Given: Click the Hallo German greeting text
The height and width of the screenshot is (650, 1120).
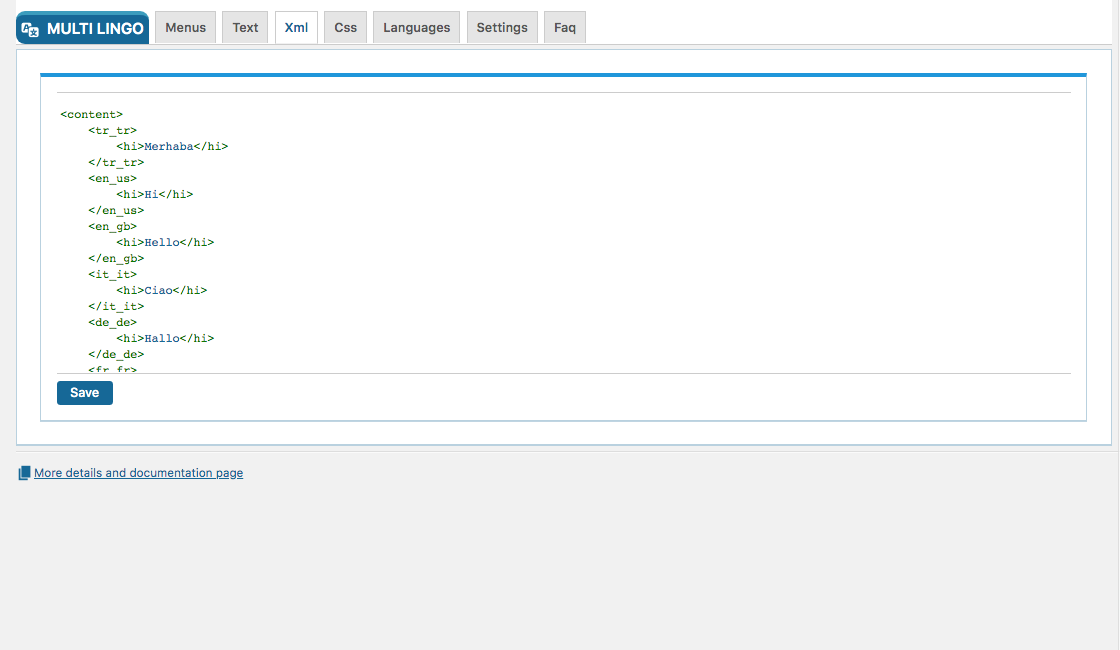Looking at the screenshot, I should [164, 338].
